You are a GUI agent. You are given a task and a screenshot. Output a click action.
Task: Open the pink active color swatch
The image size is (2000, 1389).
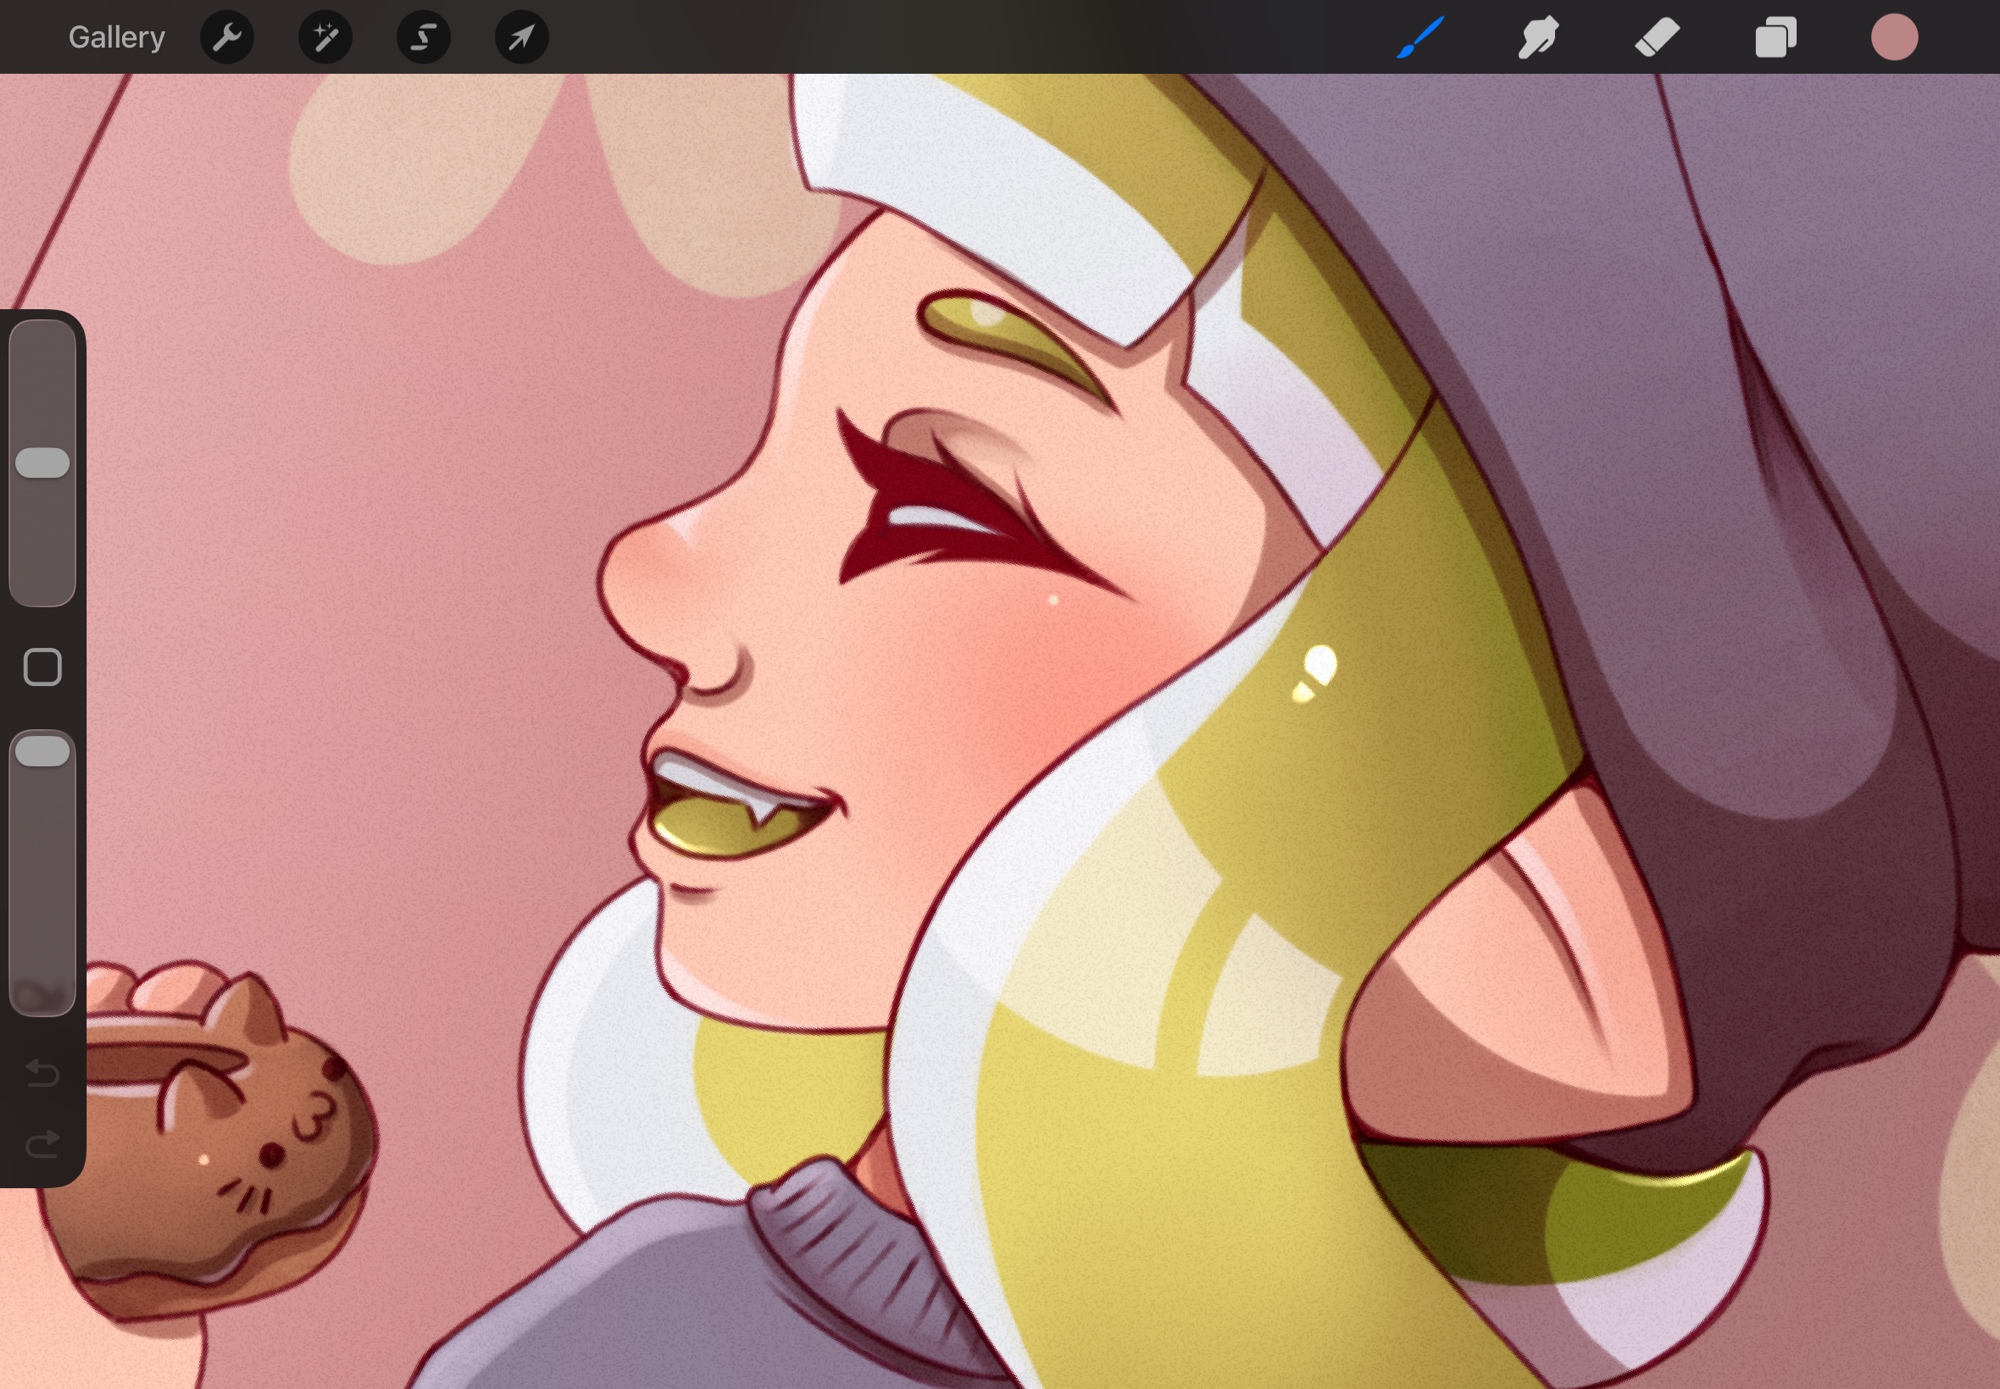click(x=1893, y=38)
